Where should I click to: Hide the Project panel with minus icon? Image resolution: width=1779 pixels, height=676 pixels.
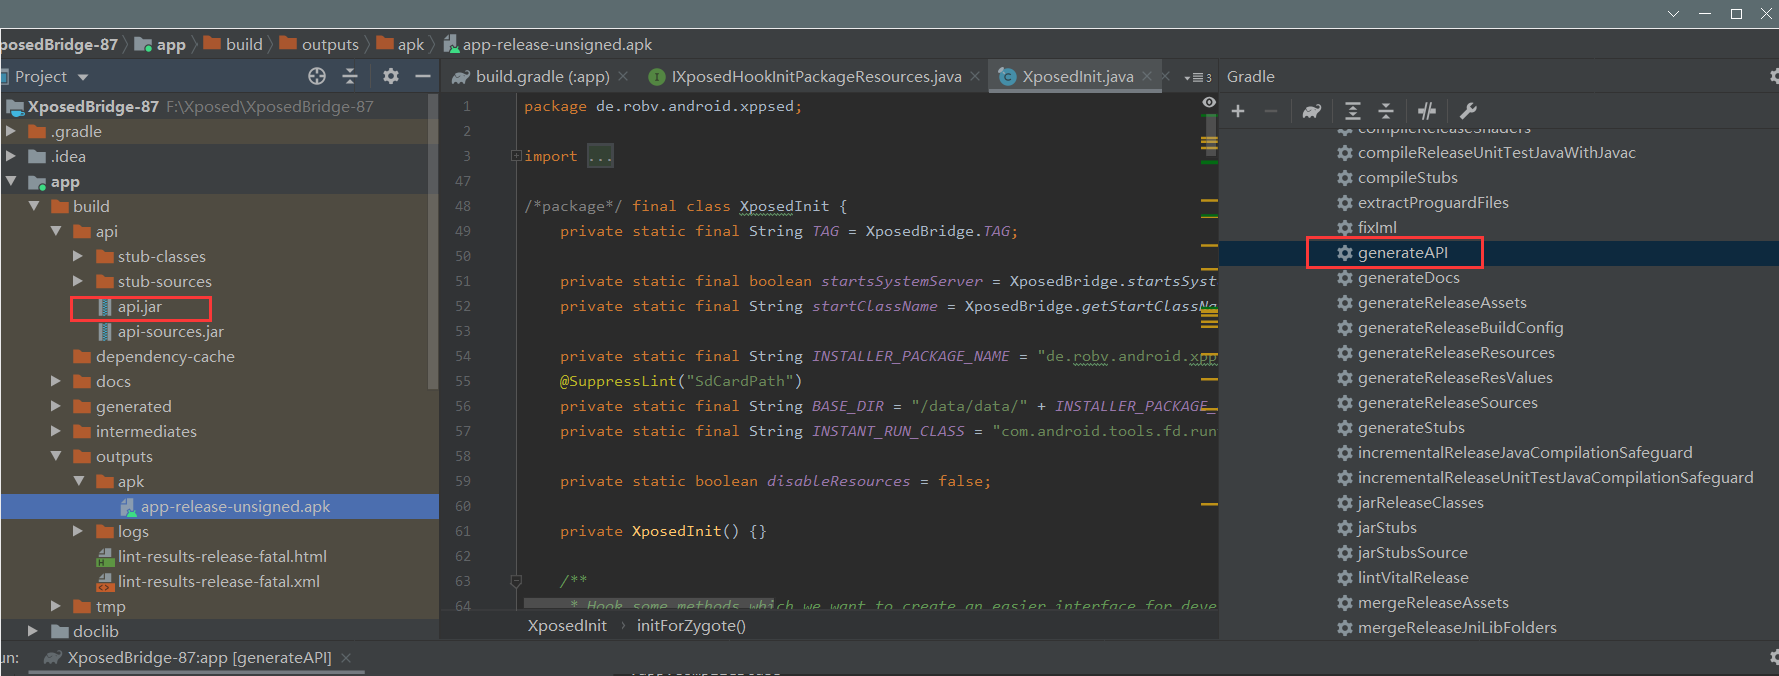(423, 76)
